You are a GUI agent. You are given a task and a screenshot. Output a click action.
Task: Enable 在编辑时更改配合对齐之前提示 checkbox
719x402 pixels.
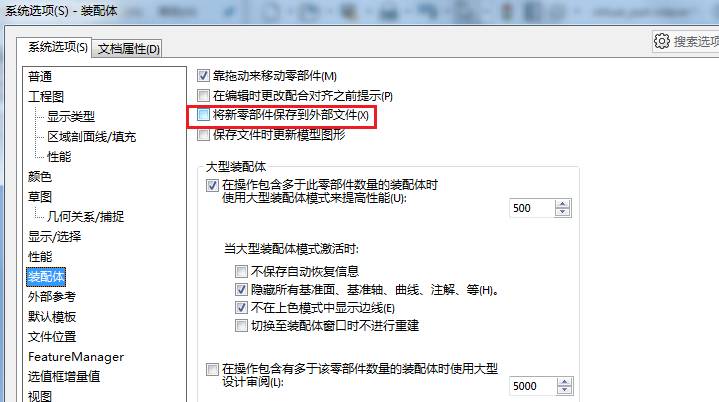point(203,95)
